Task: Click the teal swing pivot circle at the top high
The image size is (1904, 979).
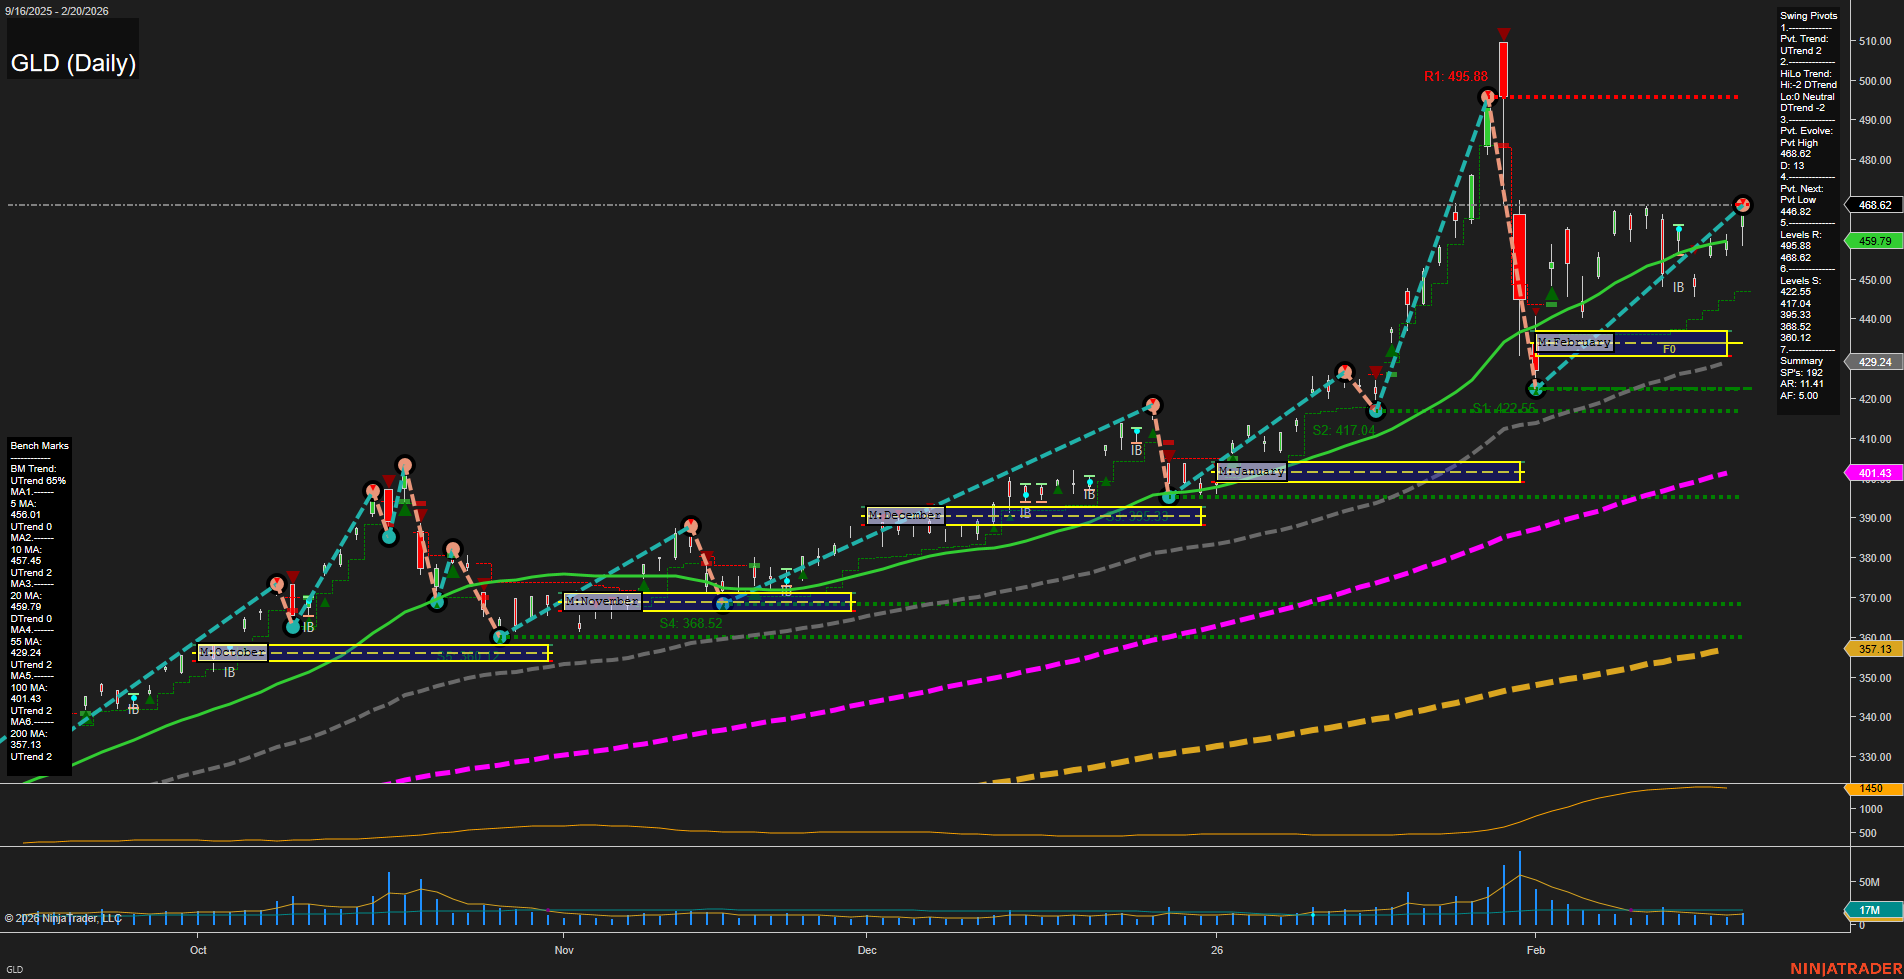Action: pos(1487,96)
